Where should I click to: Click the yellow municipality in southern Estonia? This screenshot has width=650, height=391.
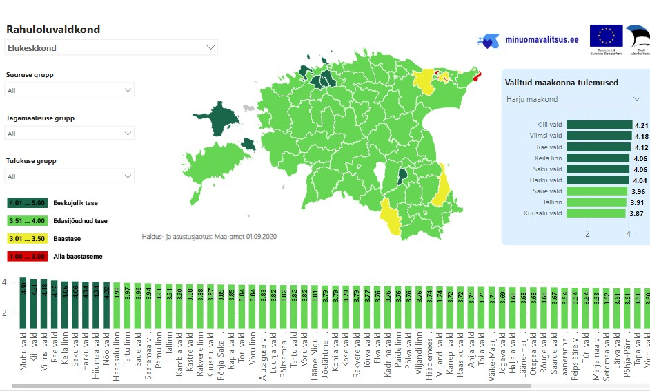pos(391,216)
